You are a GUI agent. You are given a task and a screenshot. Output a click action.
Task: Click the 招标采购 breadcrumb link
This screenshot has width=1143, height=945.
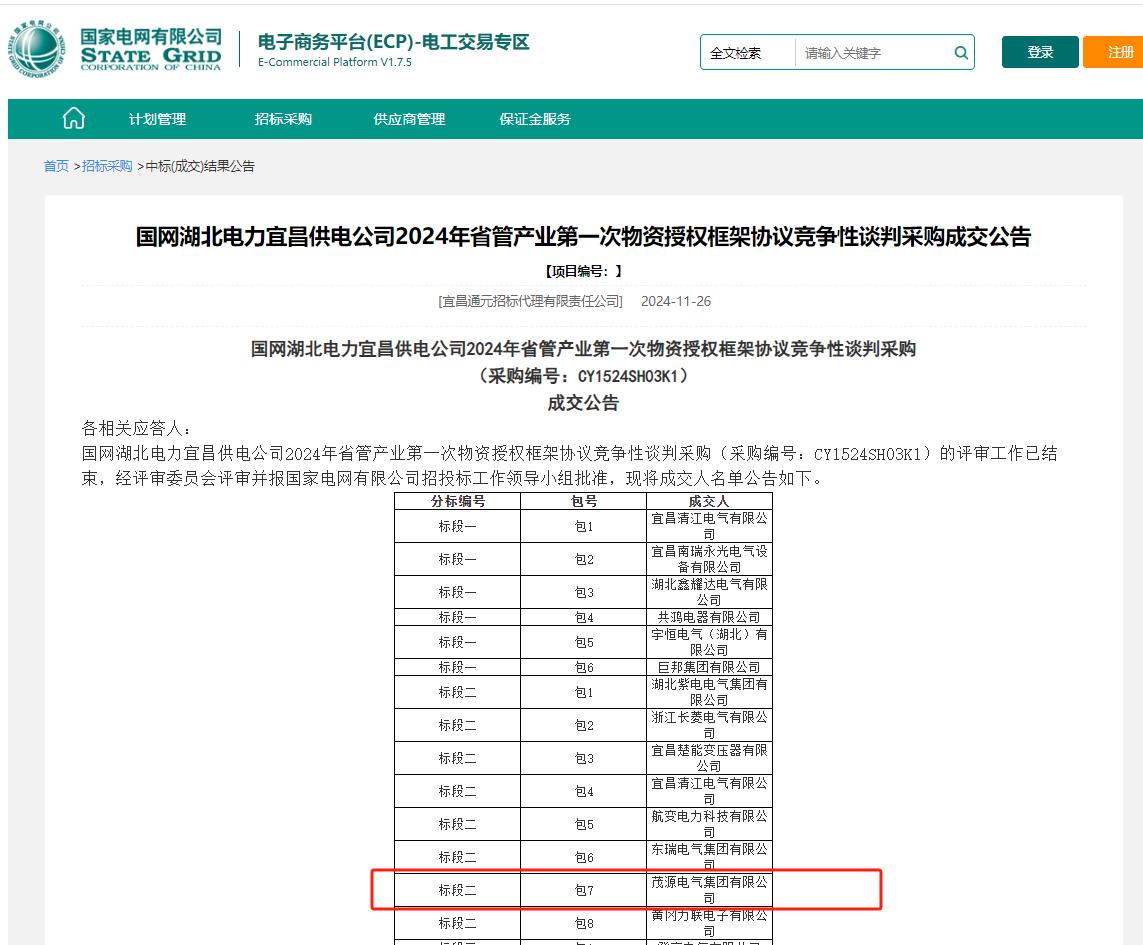107,166
